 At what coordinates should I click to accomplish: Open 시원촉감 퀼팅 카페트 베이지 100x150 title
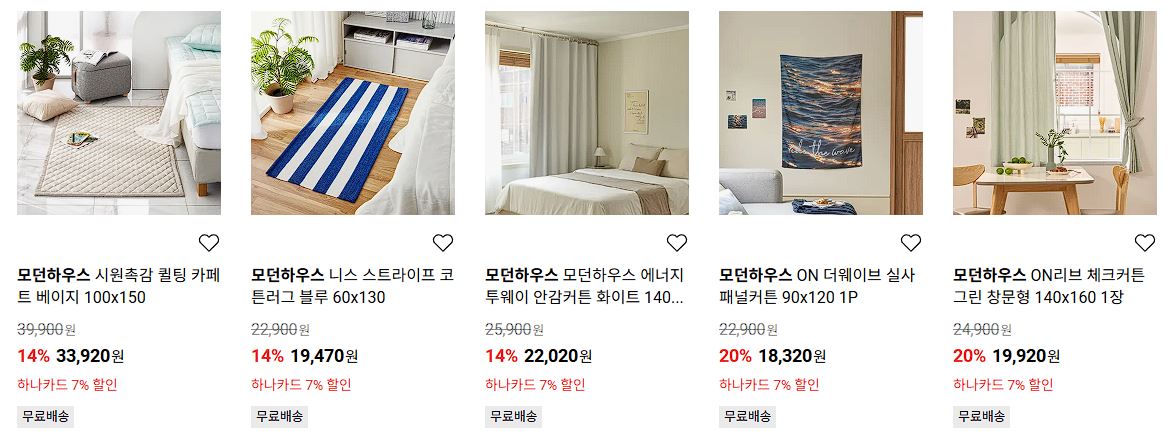click(119, 286)
